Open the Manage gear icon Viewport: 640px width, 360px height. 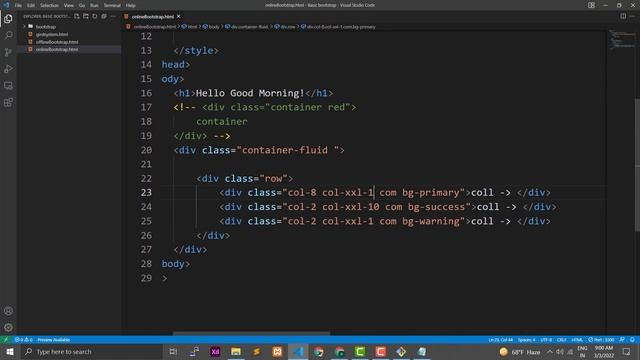pos(8,328)
